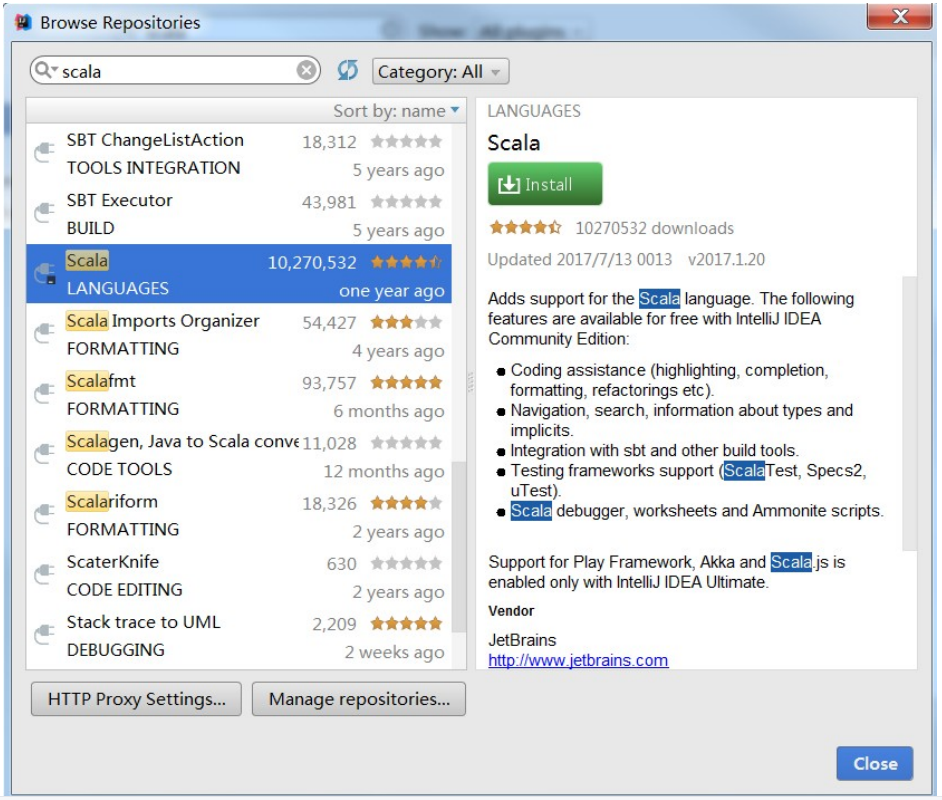Viewport: 942px width, 800px height.
Task: Click the SBT Executor plugin icon
Action: [44, 213]
